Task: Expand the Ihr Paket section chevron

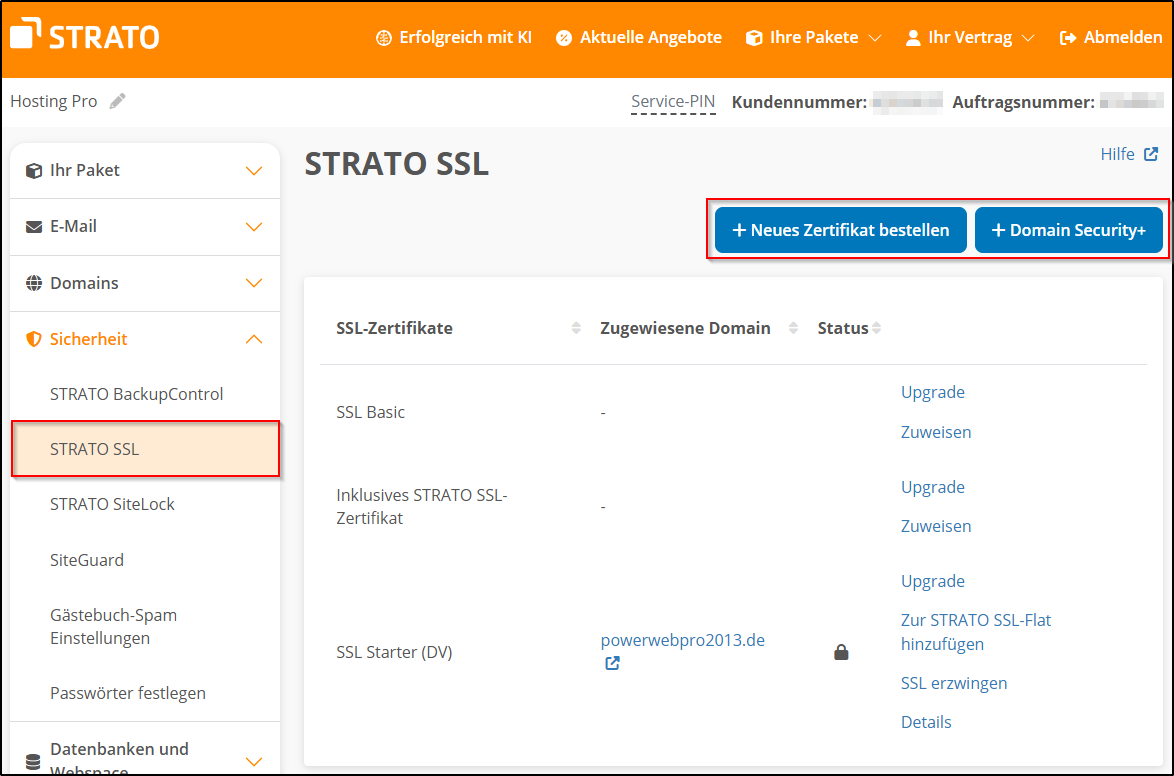Action: pos(255,171)
